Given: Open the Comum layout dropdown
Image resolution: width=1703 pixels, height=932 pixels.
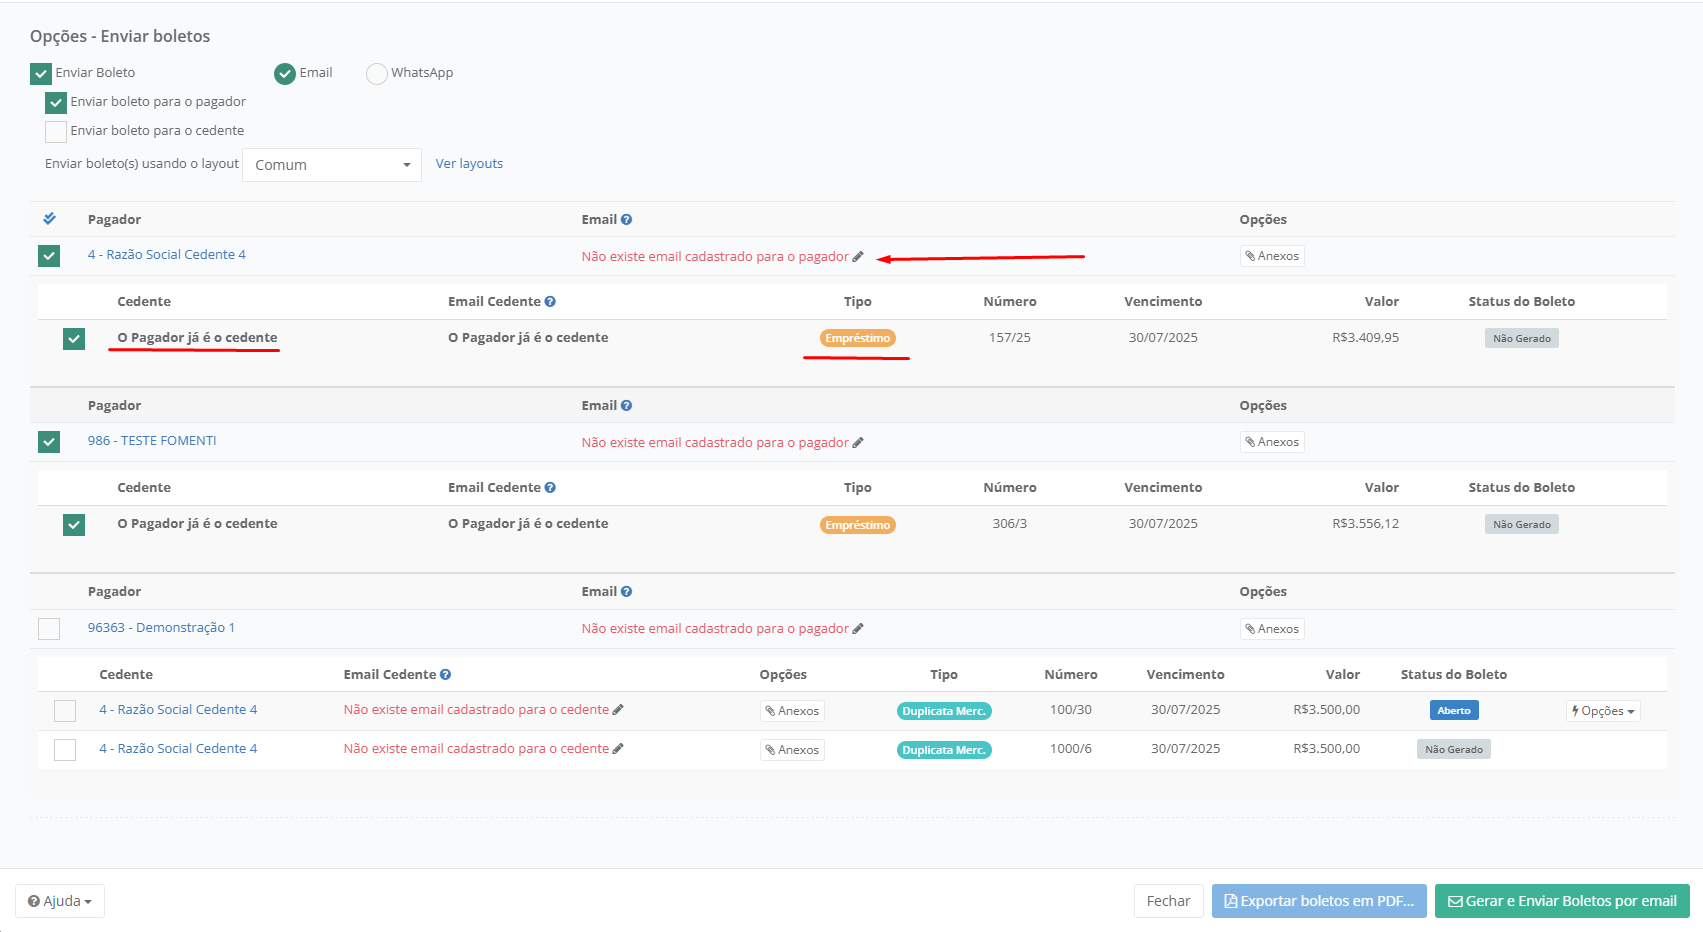Looking at the screenshot, I should 332,165.
